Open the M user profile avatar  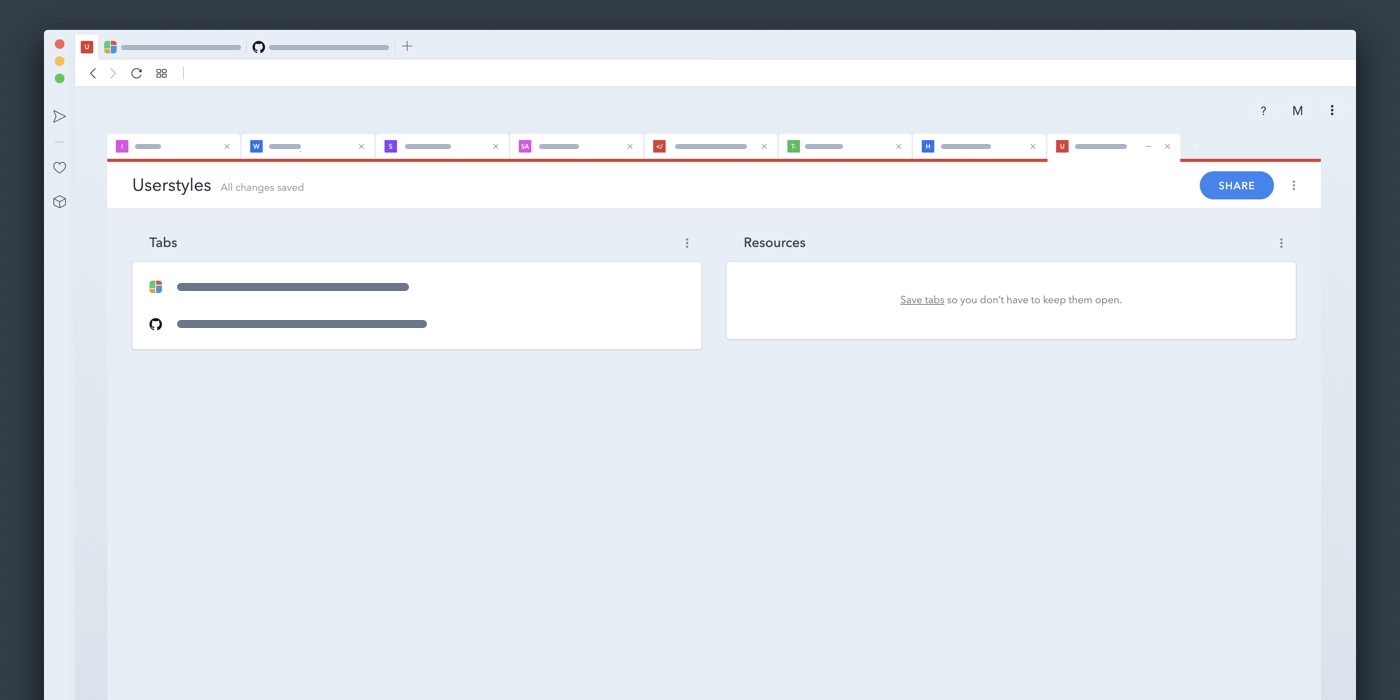(x=1297, y=111)
